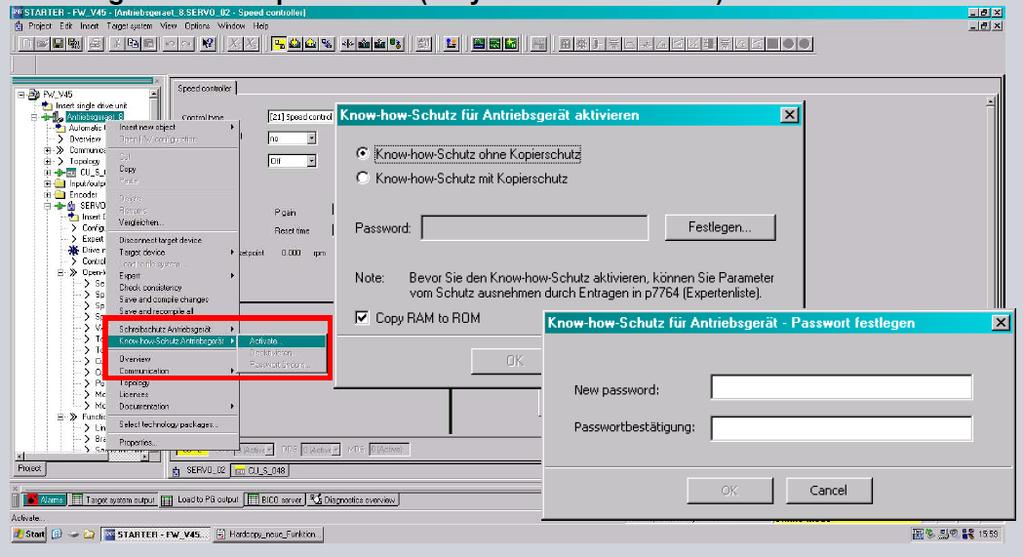Viewport: 1023px width, 557px height.
Task: Open the Target system menu
Action: 129,26
